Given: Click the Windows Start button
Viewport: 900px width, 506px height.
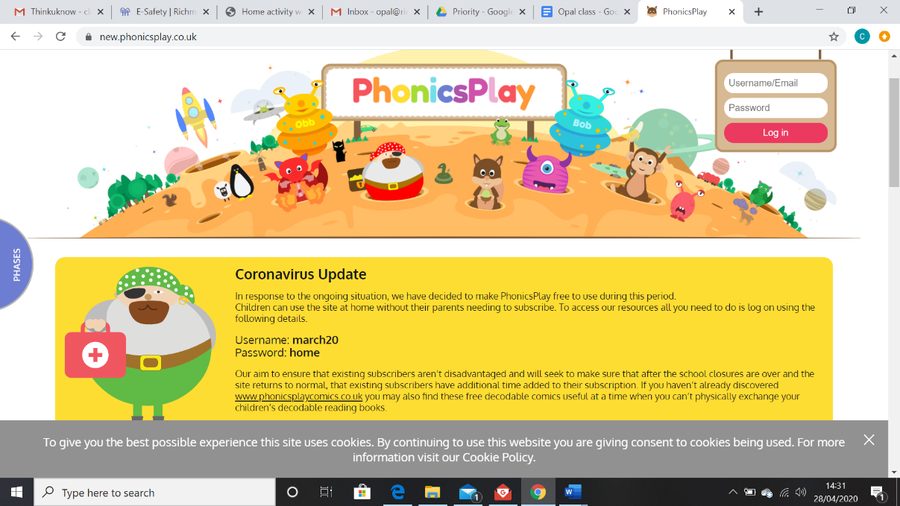Looking at the screenshot, I should click(x=17, y=492).
